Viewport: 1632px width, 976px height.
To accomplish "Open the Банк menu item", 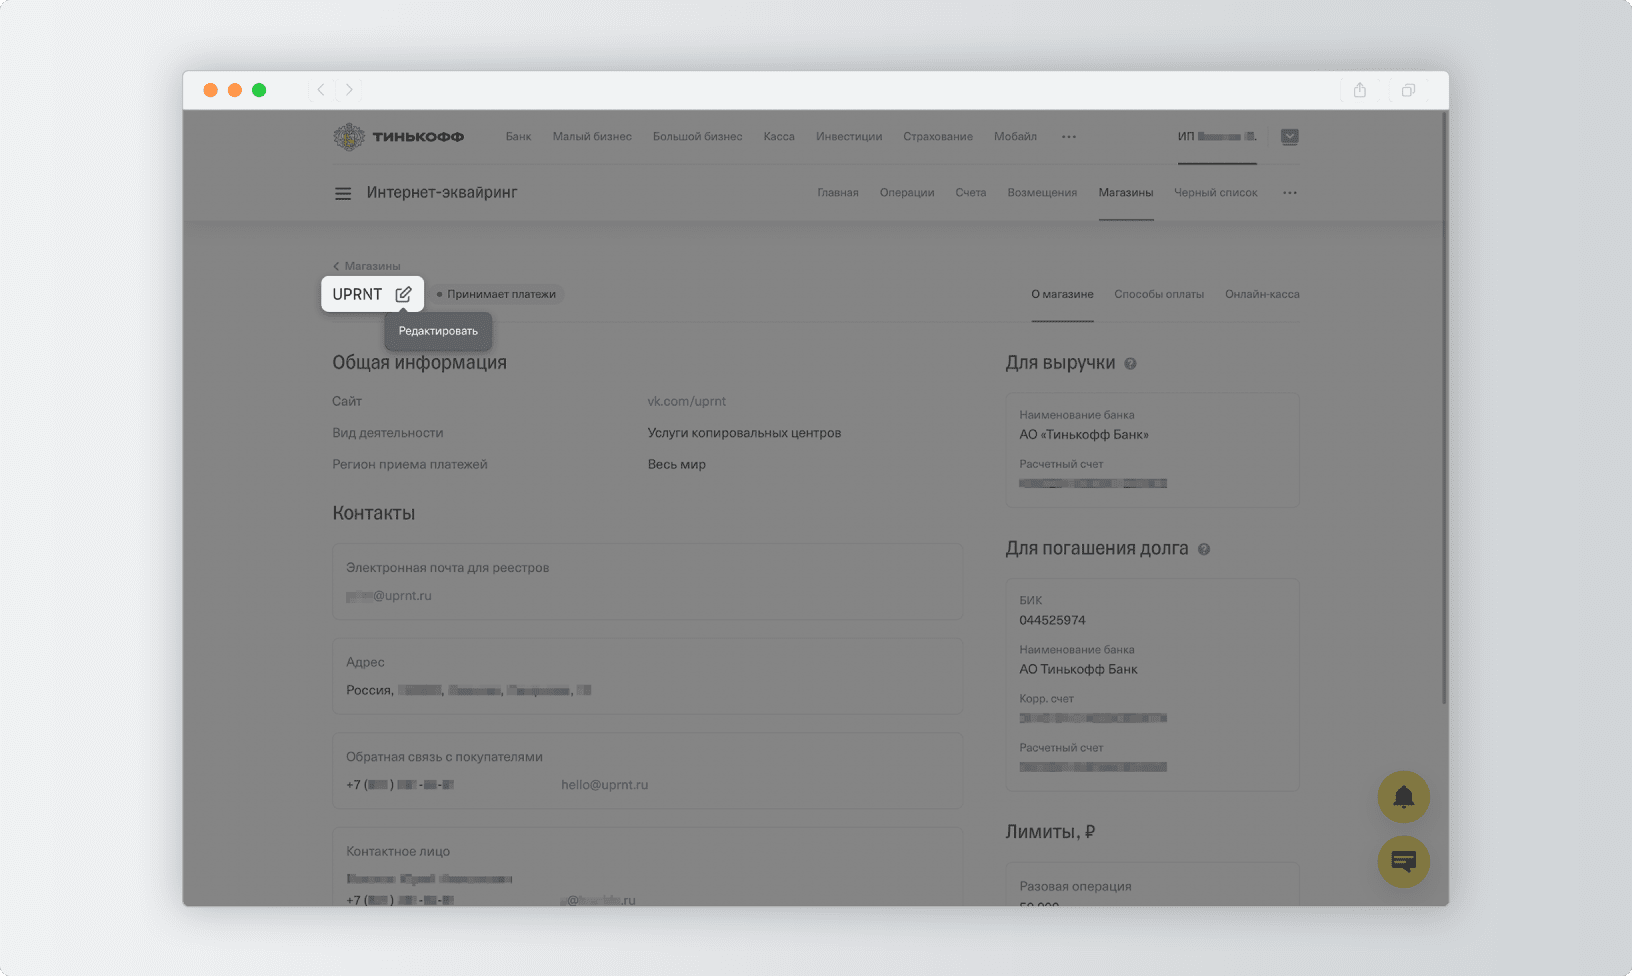I will coord(518,137).
